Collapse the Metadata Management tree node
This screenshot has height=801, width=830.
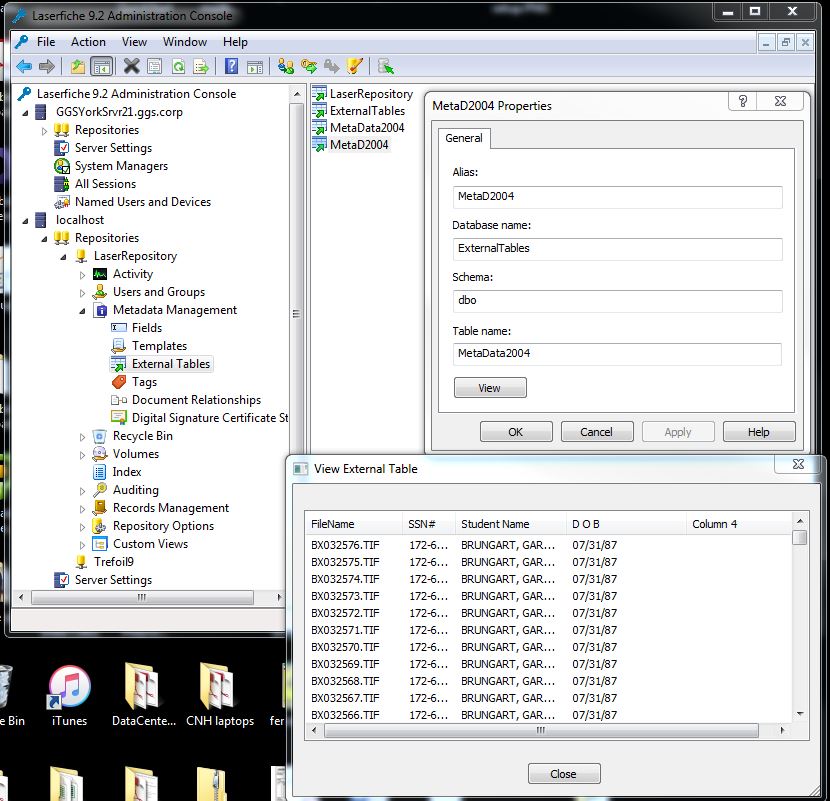[x=83, y=310]
